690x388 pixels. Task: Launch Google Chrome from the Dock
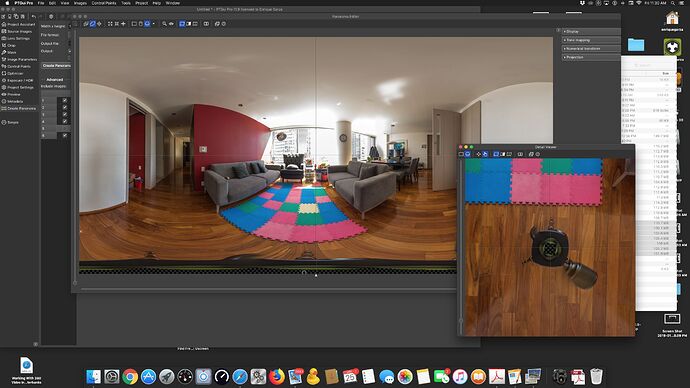130,377
